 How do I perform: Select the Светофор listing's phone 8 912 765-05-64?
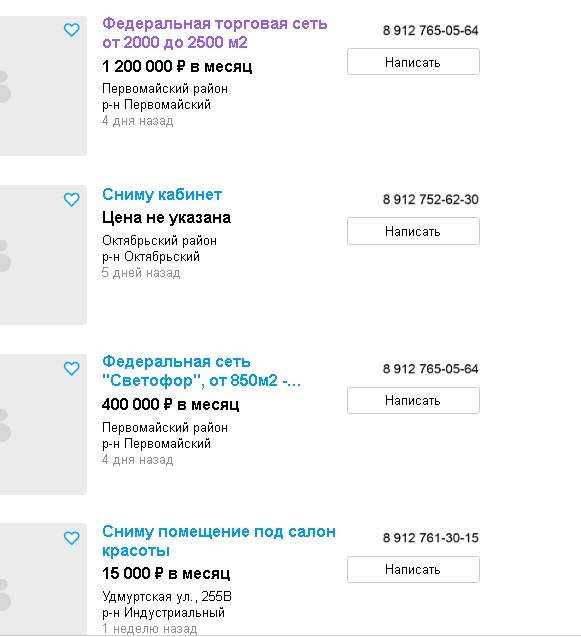[431, 369]
